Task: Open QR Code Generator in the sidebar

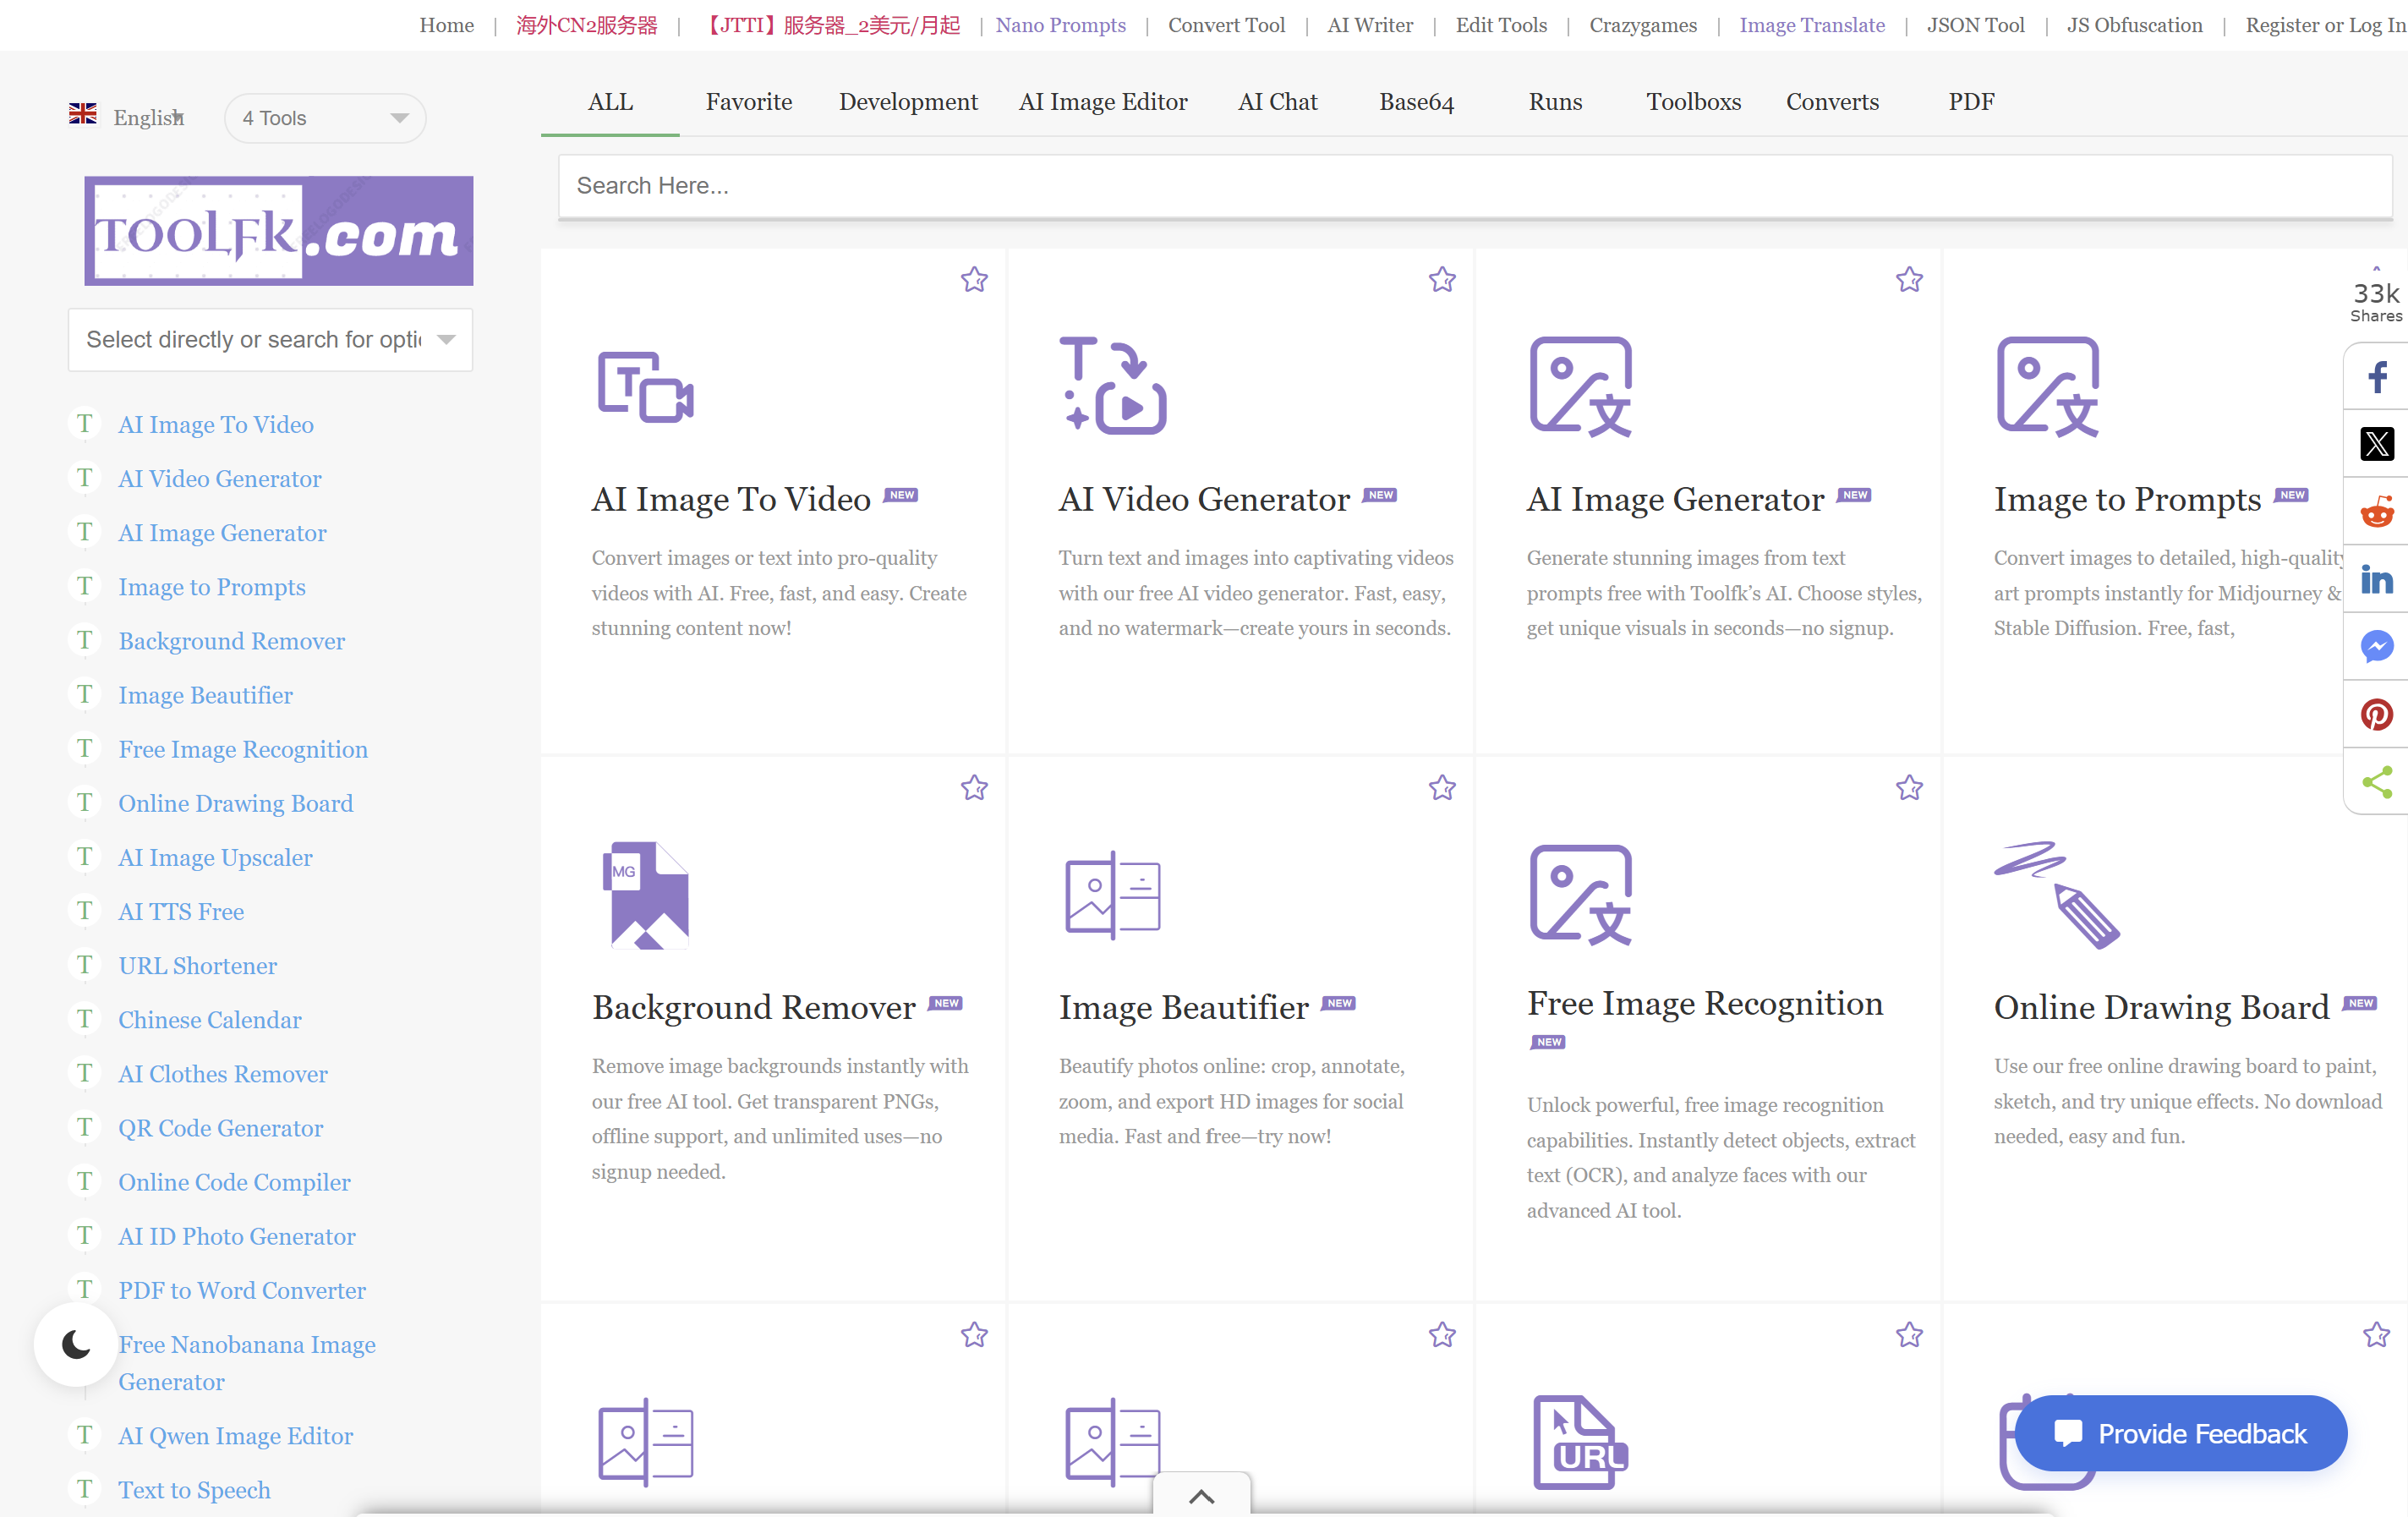Action: (220, 1128)
